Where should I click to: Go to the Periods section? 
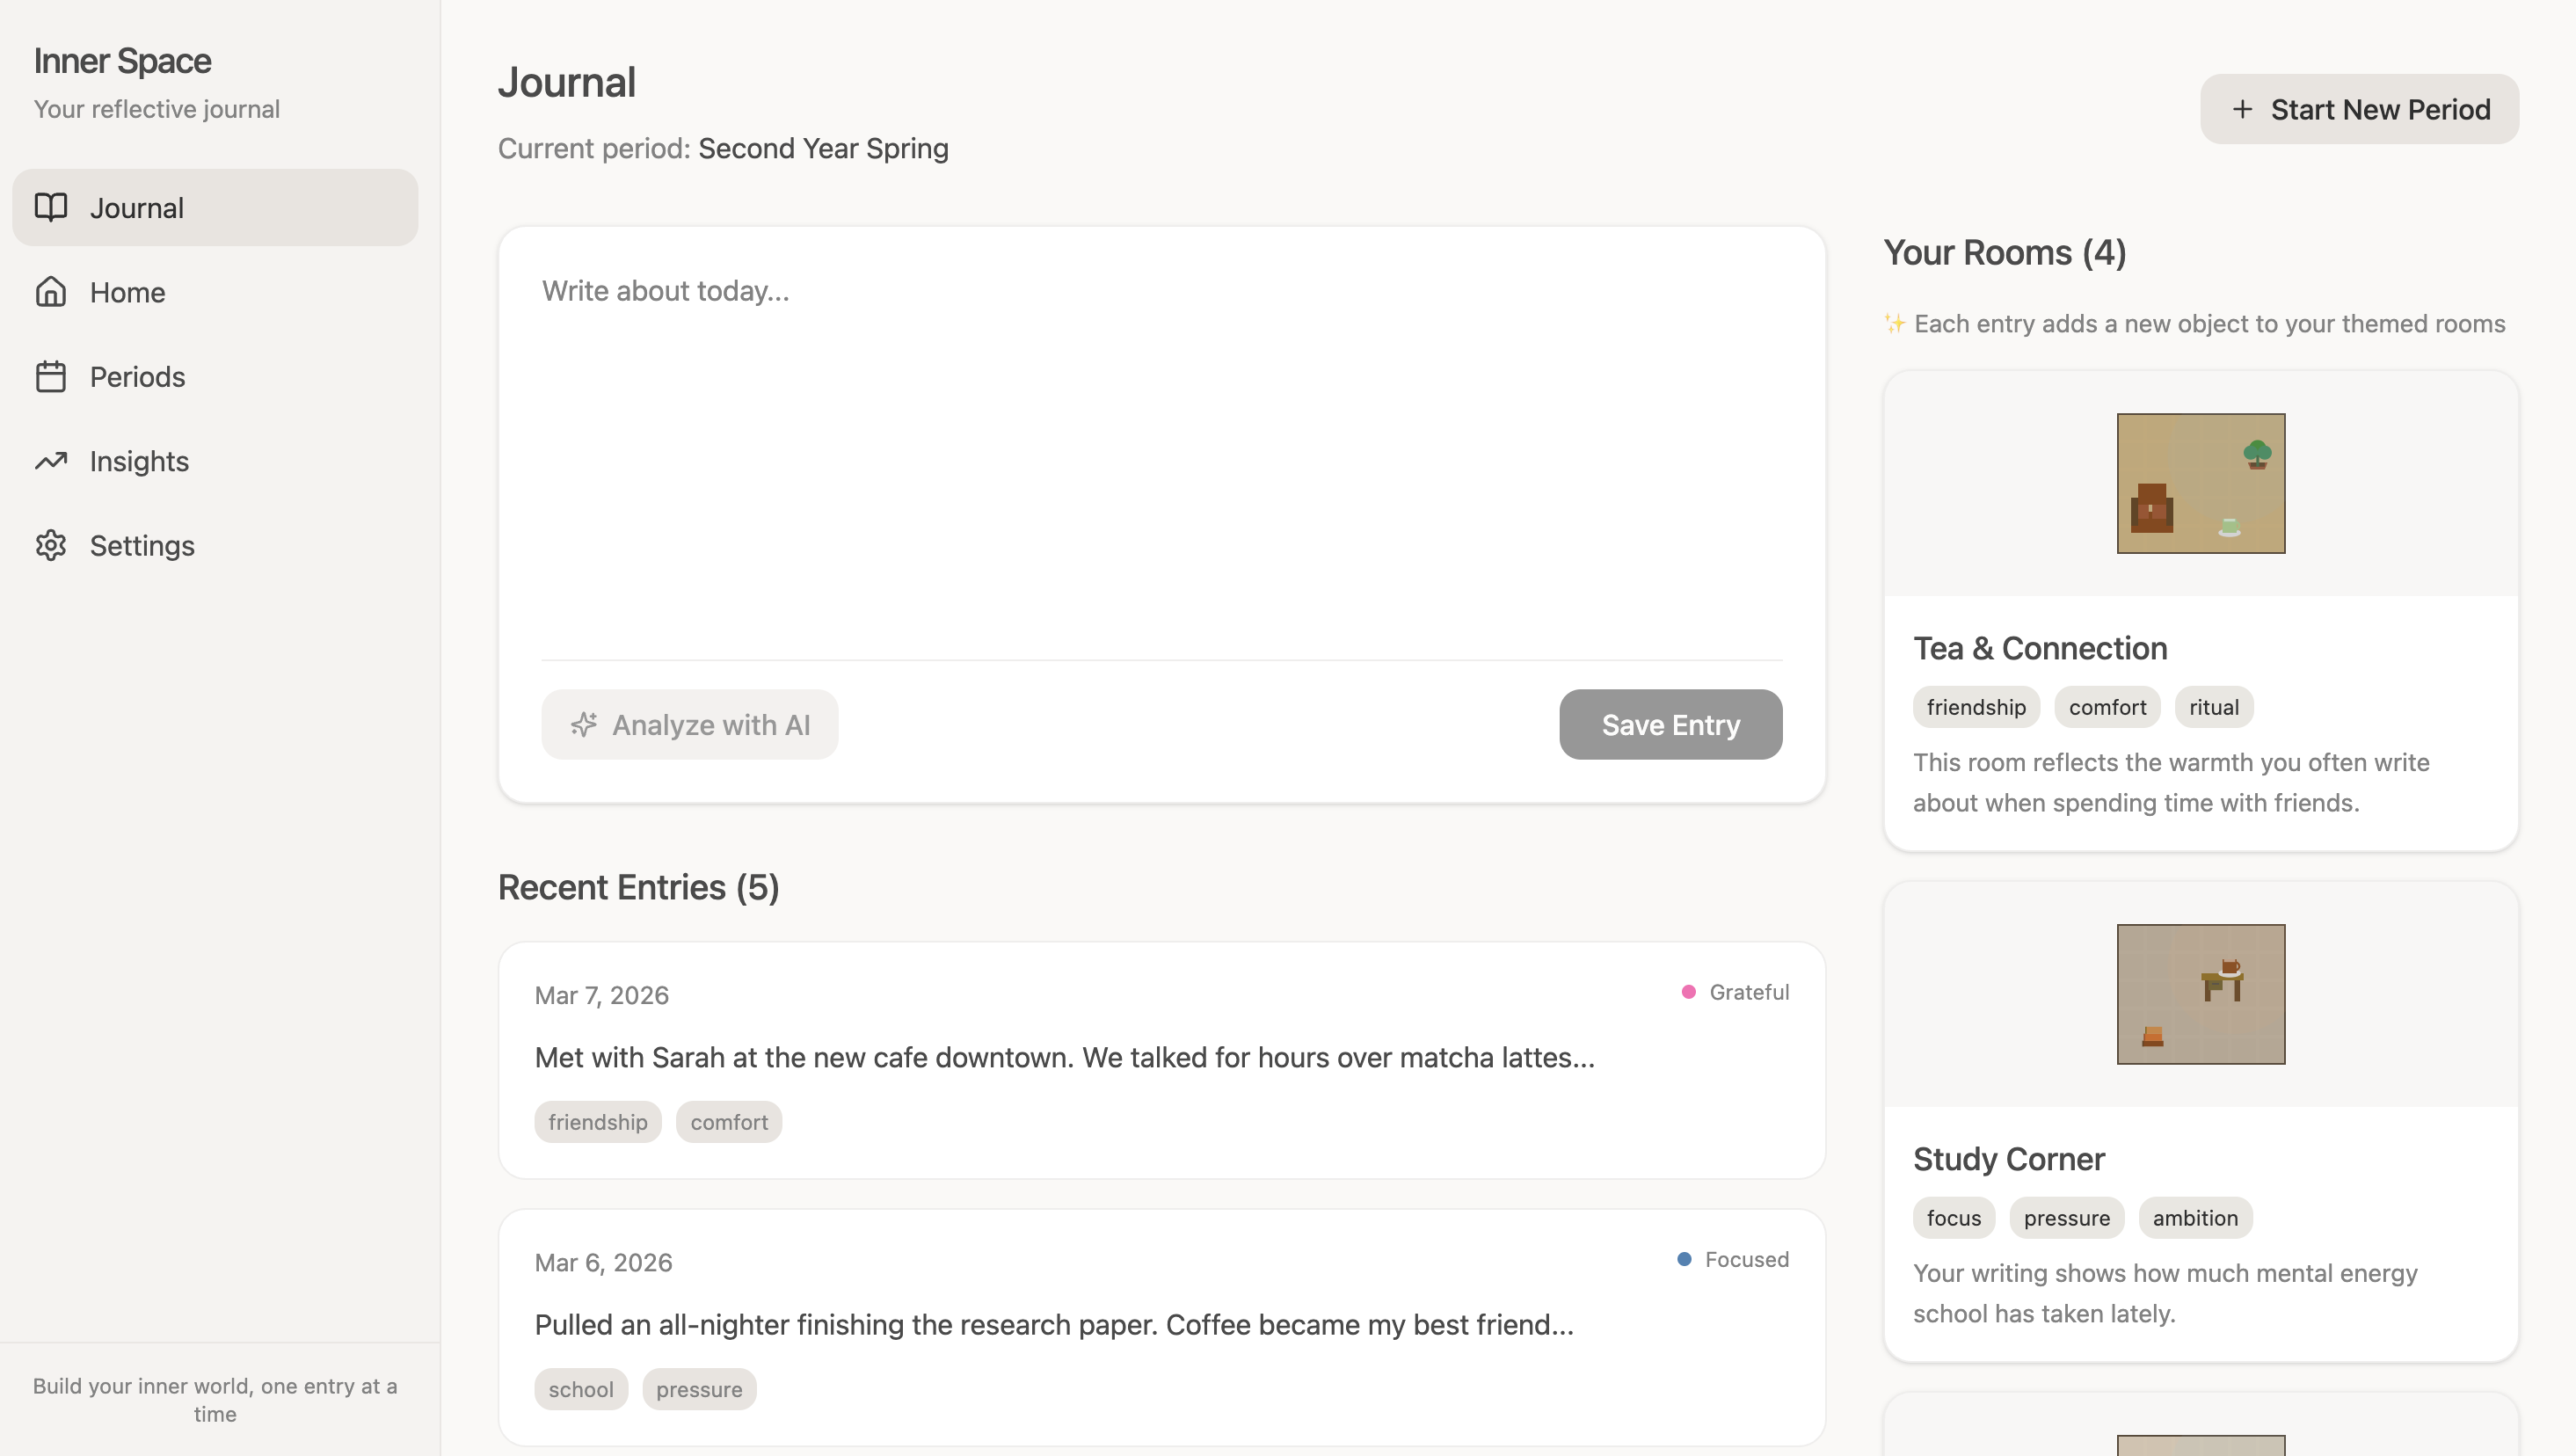(137, 377)
